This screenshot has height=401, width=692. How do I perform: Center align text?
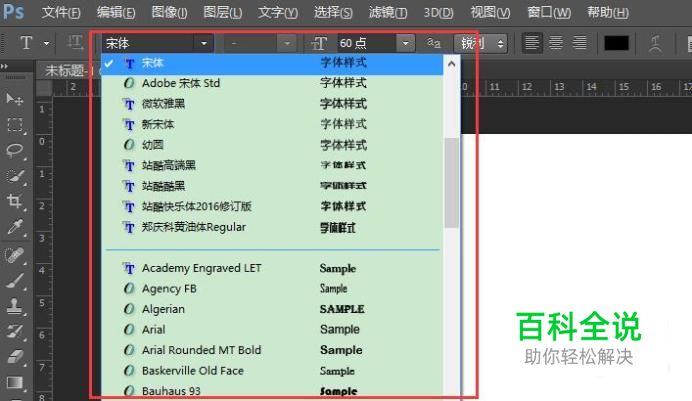556,43
